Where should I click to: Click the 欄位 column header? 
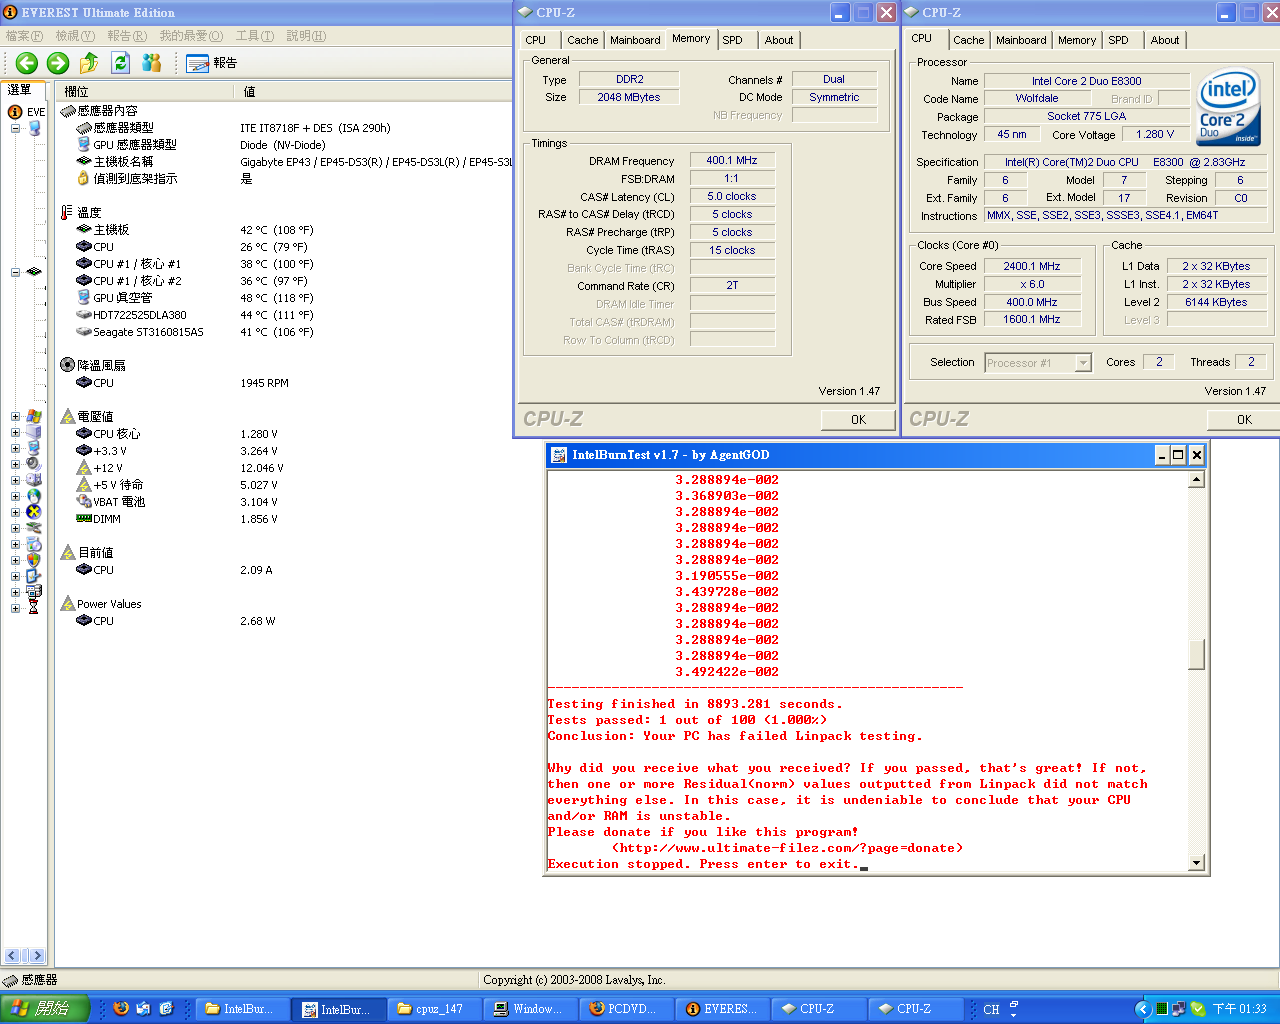pyautogui.click(x=143, y=91)
